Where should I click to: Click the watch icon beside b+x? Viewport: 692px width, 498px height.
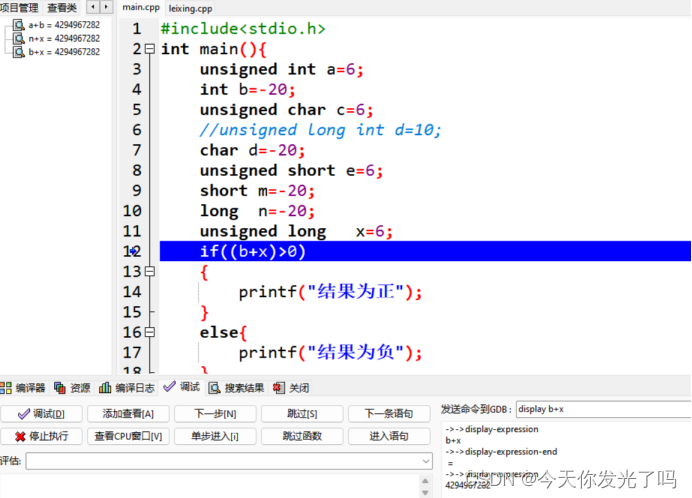click(x=19, y=52)
